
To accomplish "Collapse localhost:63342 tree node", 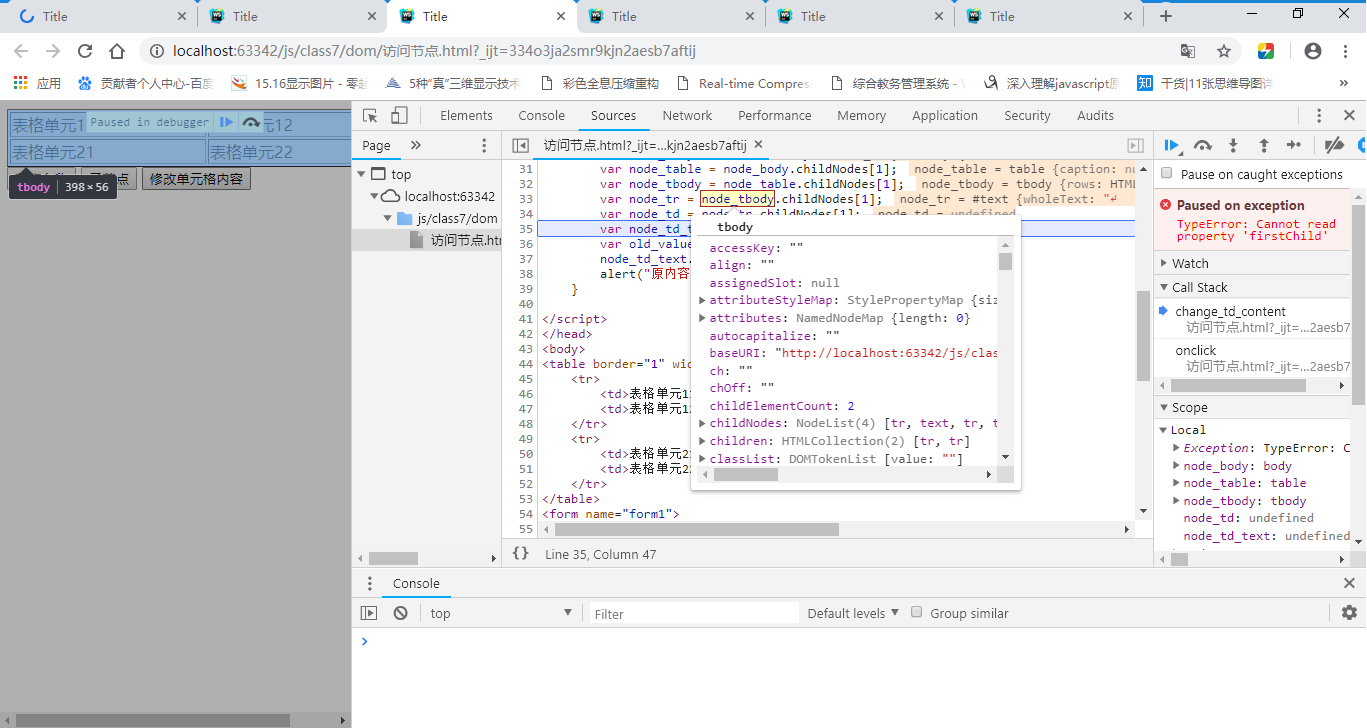I will click(x=375, y=196).
